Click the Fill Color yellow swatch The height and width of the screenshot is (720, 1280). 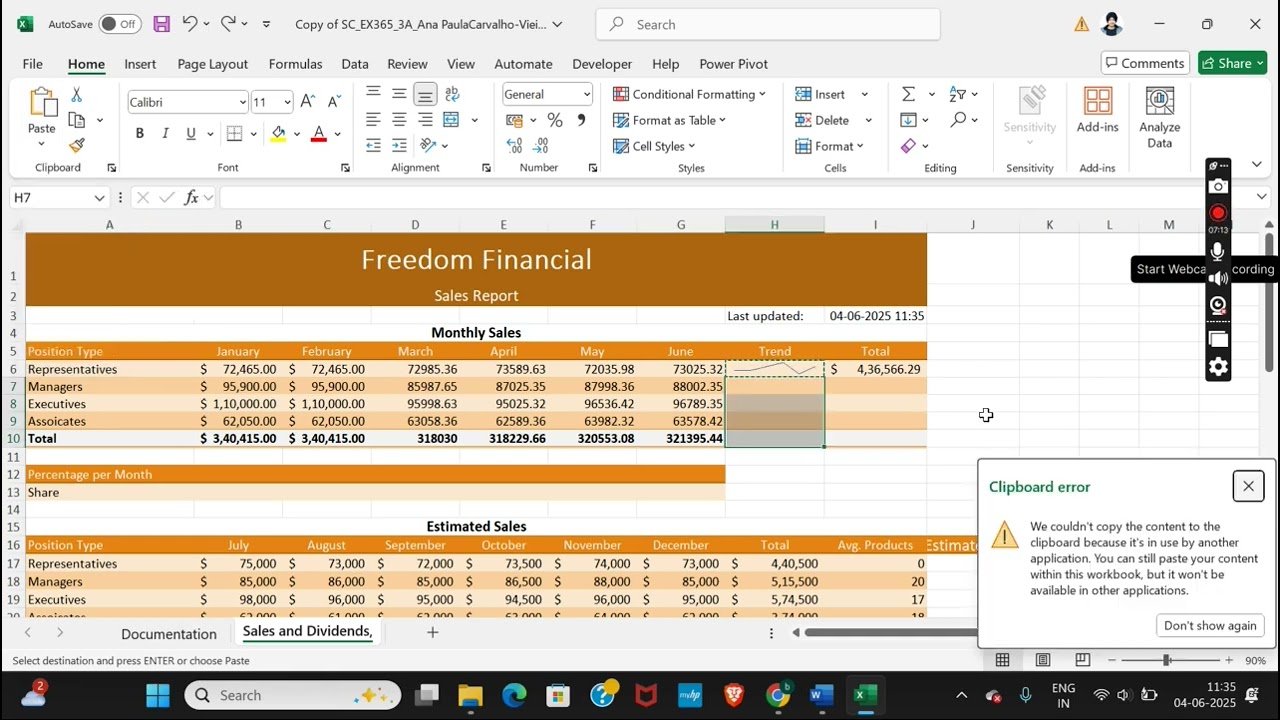click(x=279, y=134)
